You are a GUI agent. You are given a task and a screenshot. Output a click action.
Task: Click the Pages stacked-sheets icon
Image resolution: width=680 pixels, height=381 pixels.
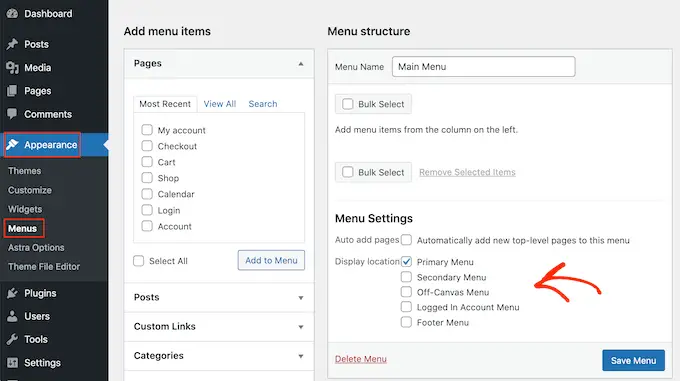click(x=12, y=91)
